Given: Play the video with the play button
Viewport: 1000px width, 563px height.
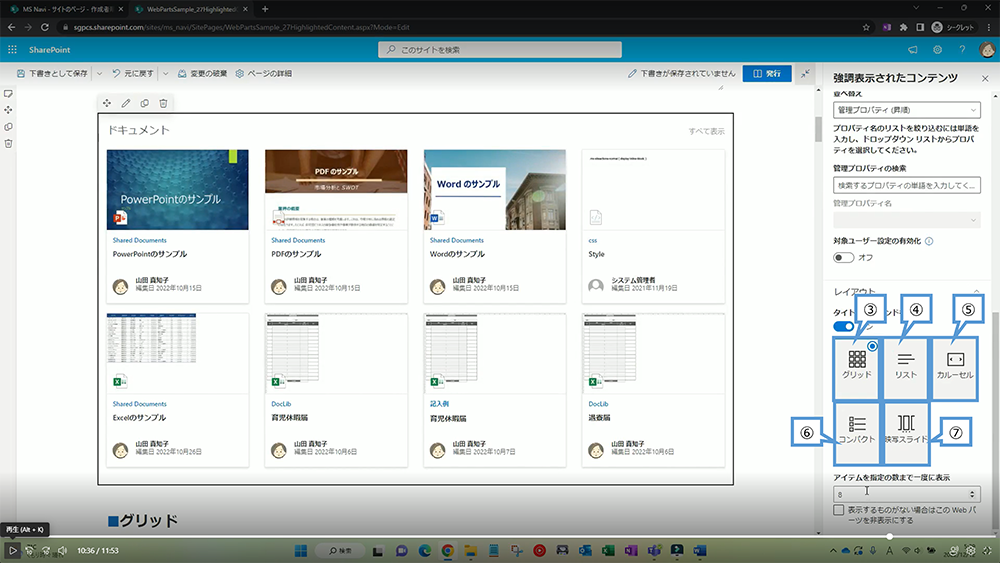Looking at the screenshot, I should (x=12, y=550).
